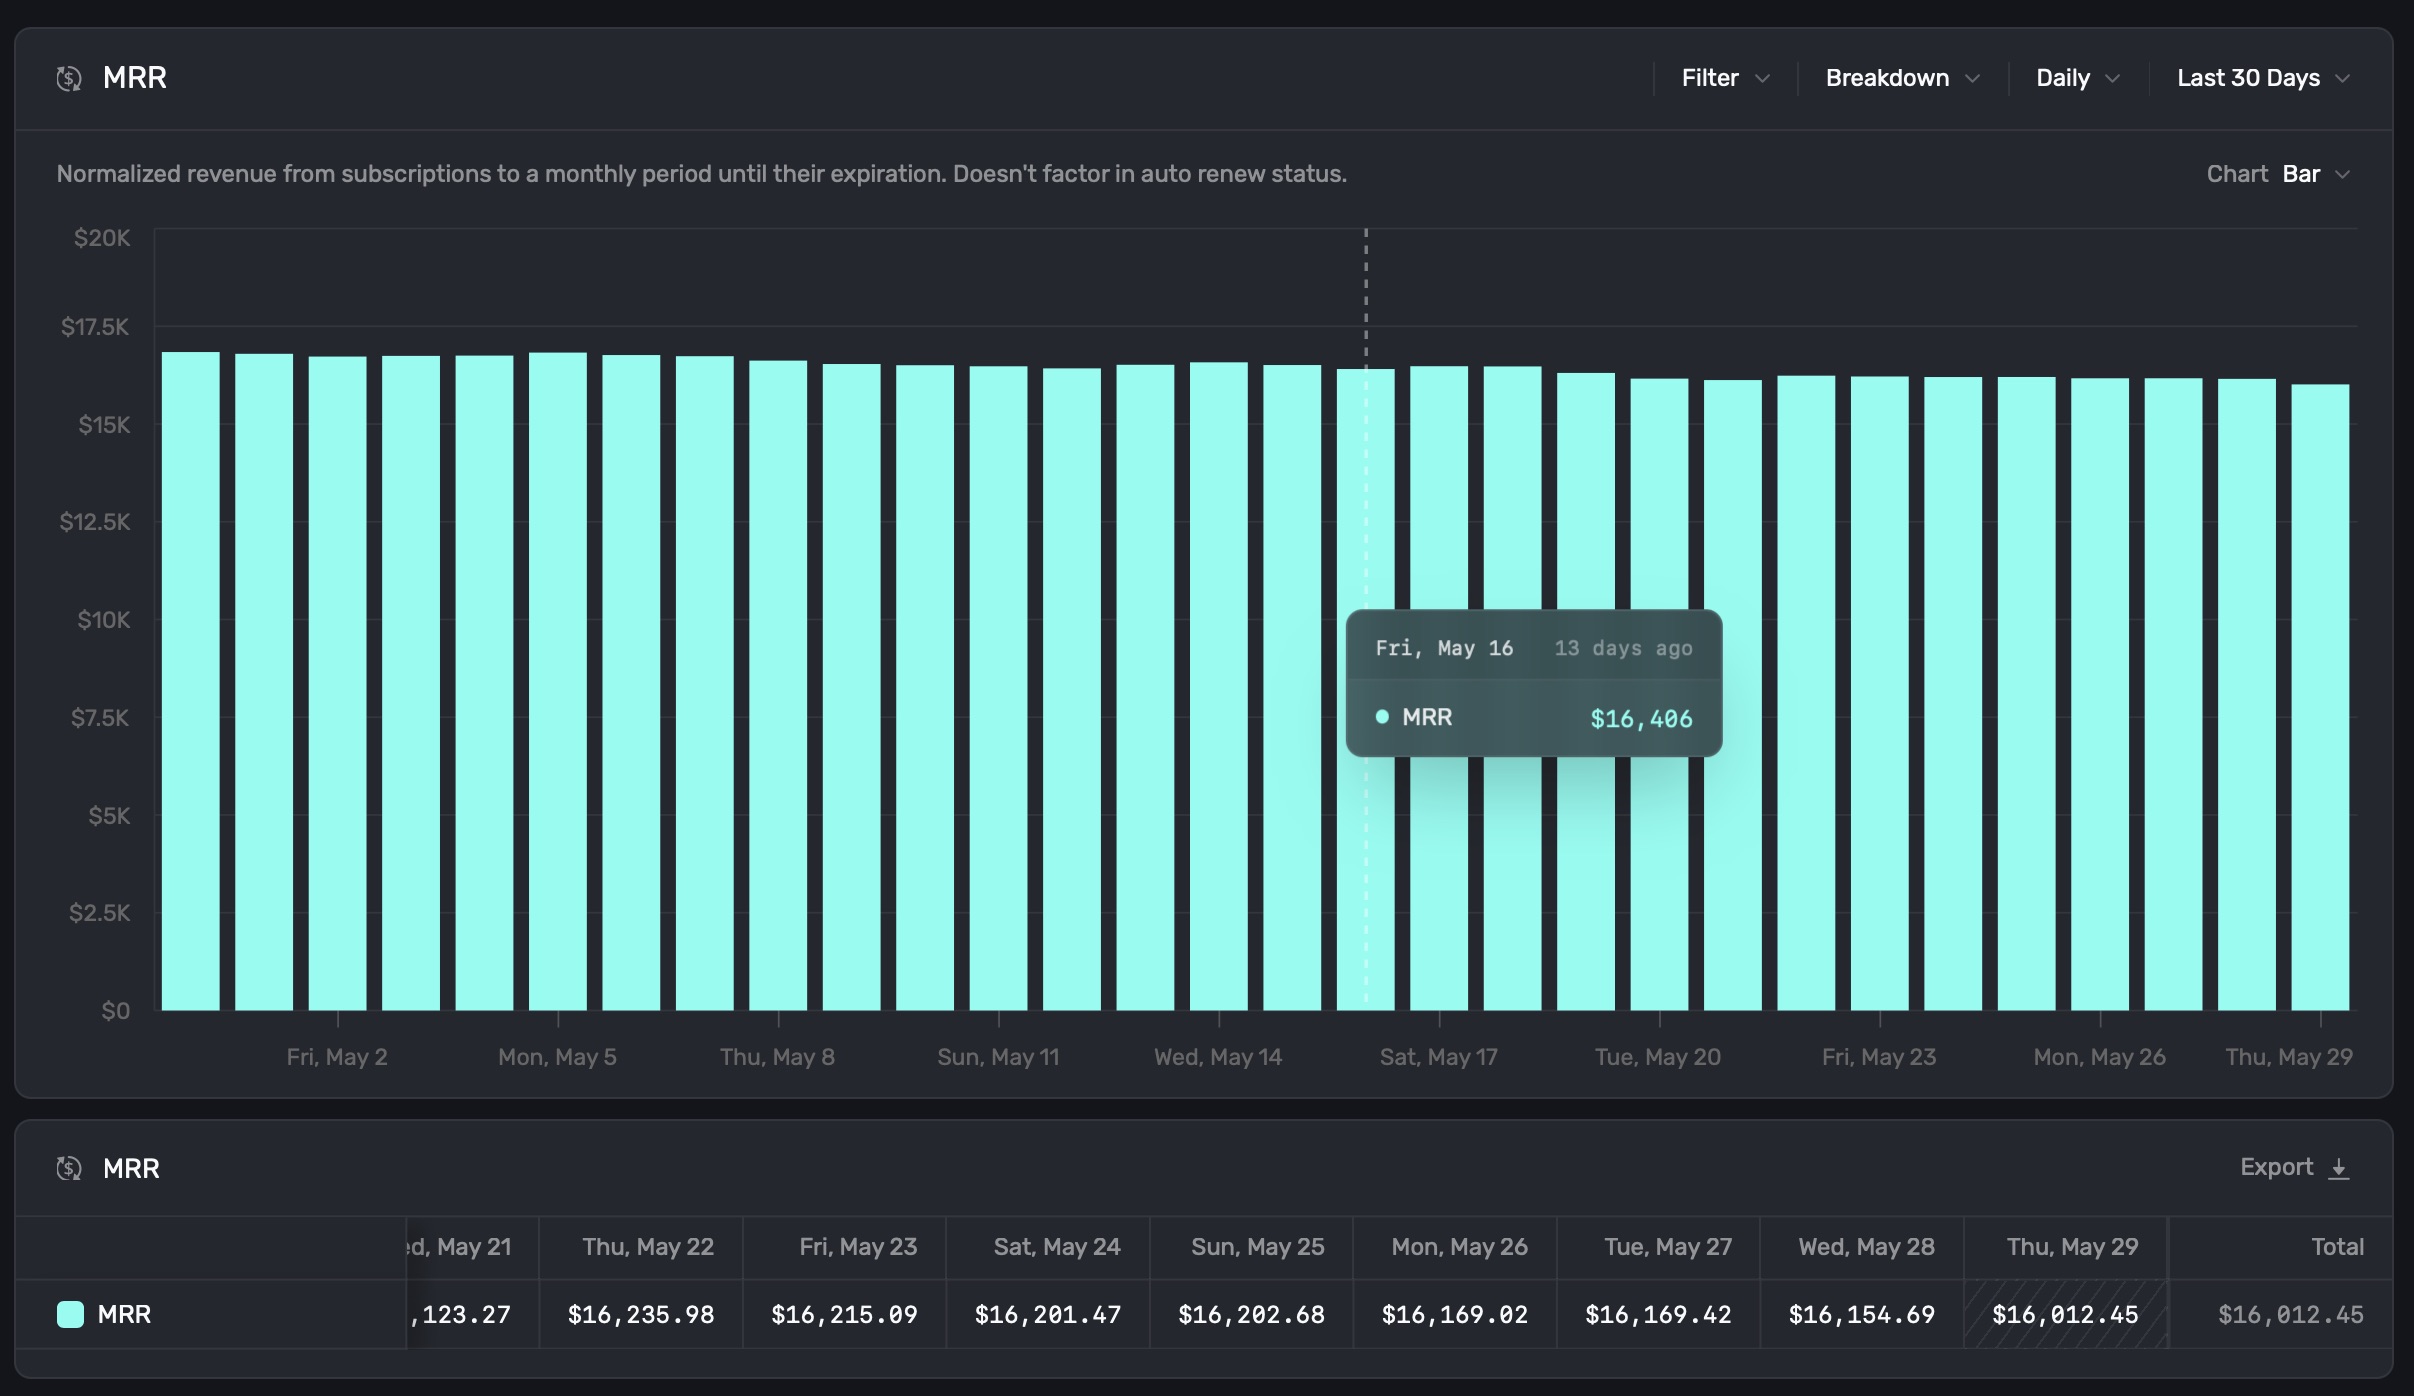Click the MRR legend color swatch

point(70,1314)
